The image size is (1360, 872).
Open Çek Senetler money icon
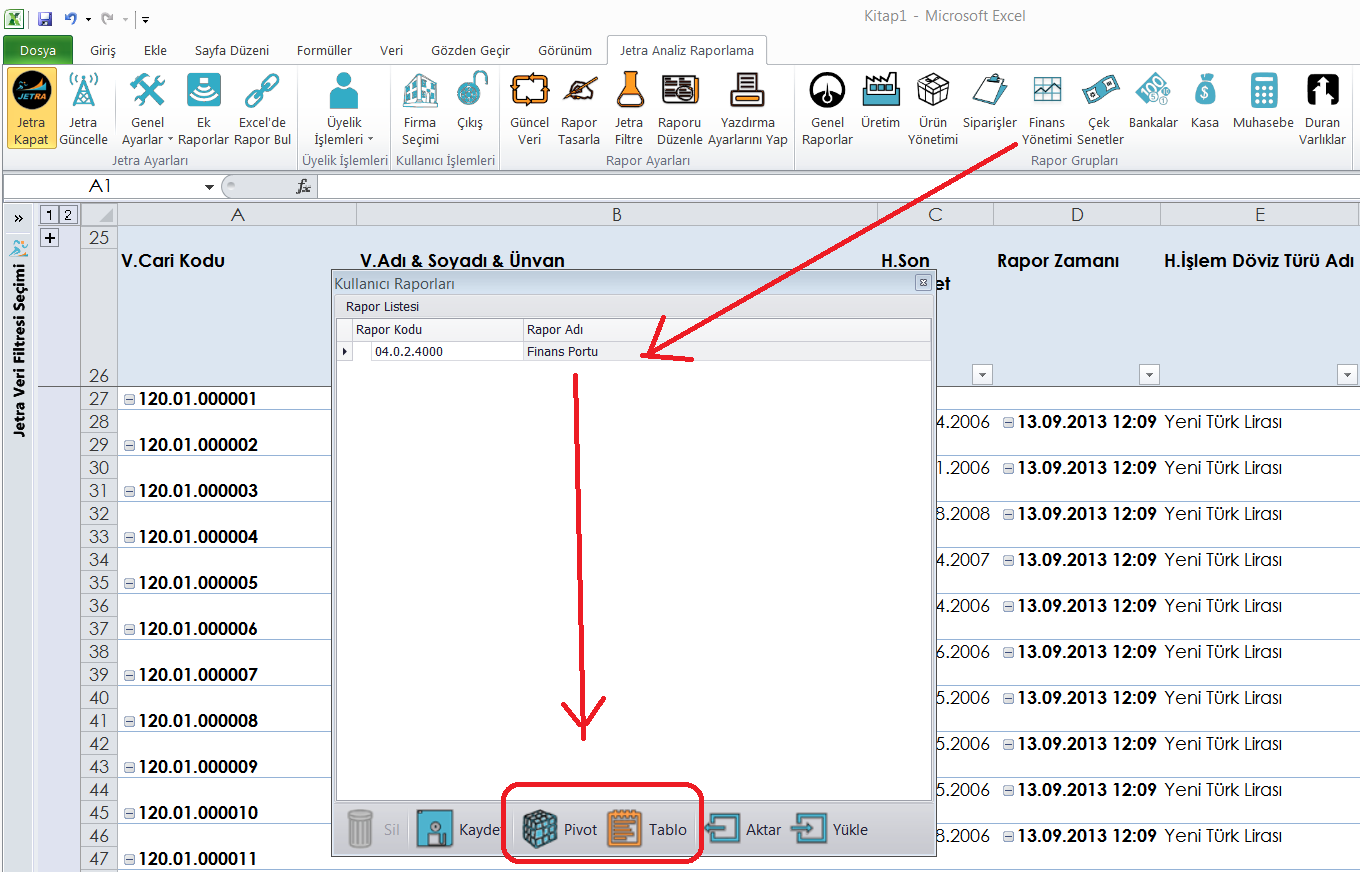click(x=1100, y=91)
